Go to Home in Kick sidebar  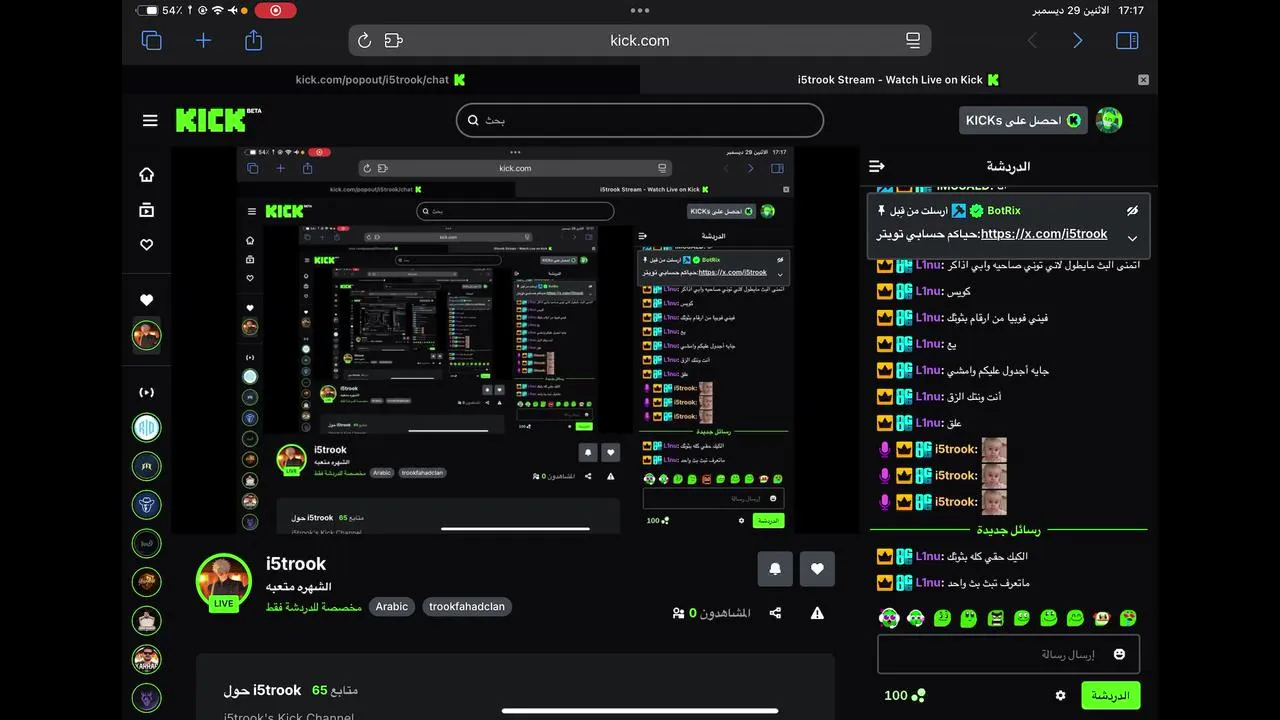point(147,174)
